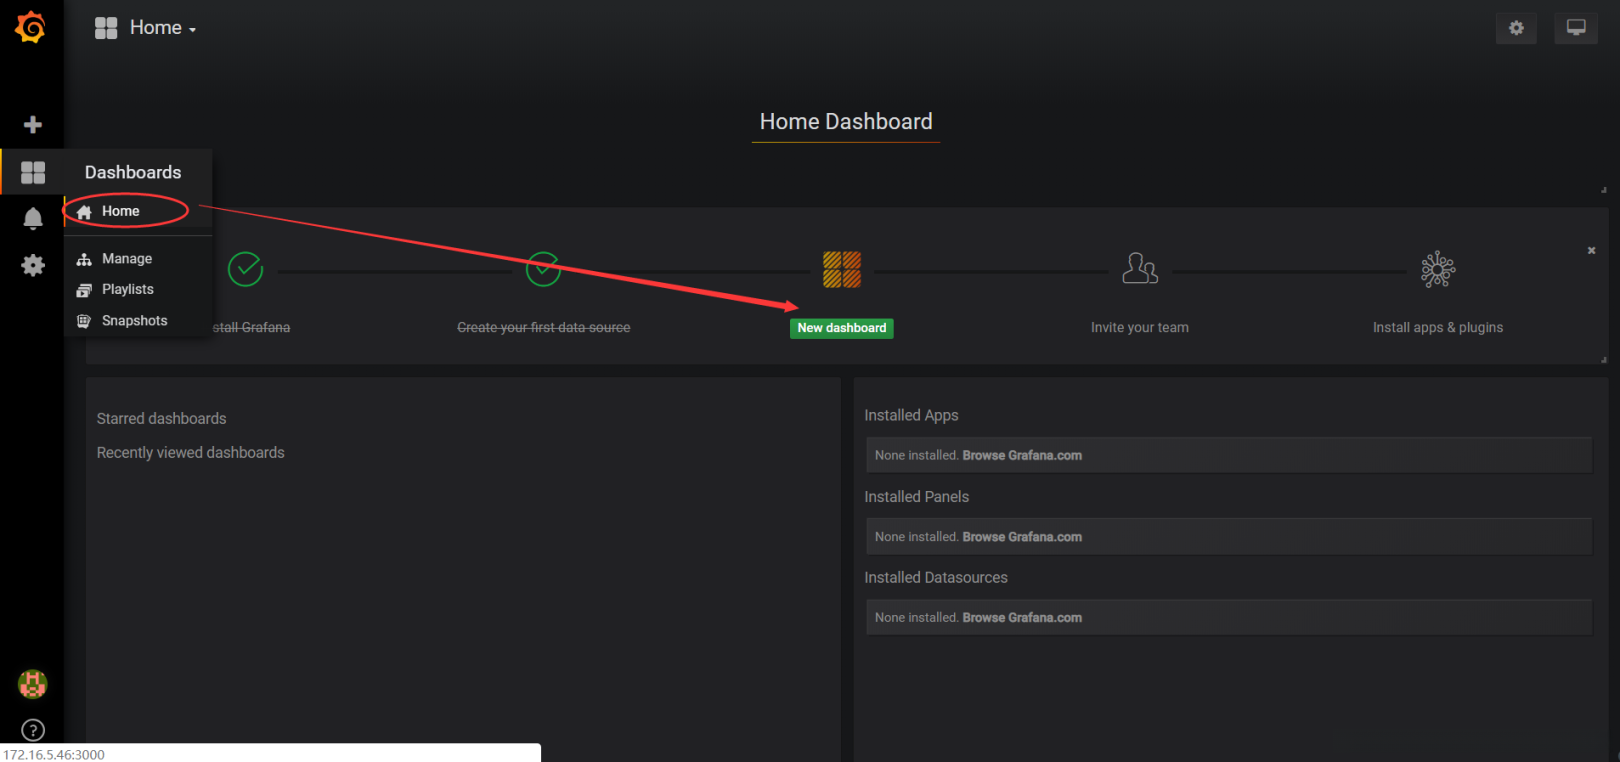This screenshot has width=1620, height=762.
Task: Click the Dashboards menu header
Action: click(x=133, y=172)
